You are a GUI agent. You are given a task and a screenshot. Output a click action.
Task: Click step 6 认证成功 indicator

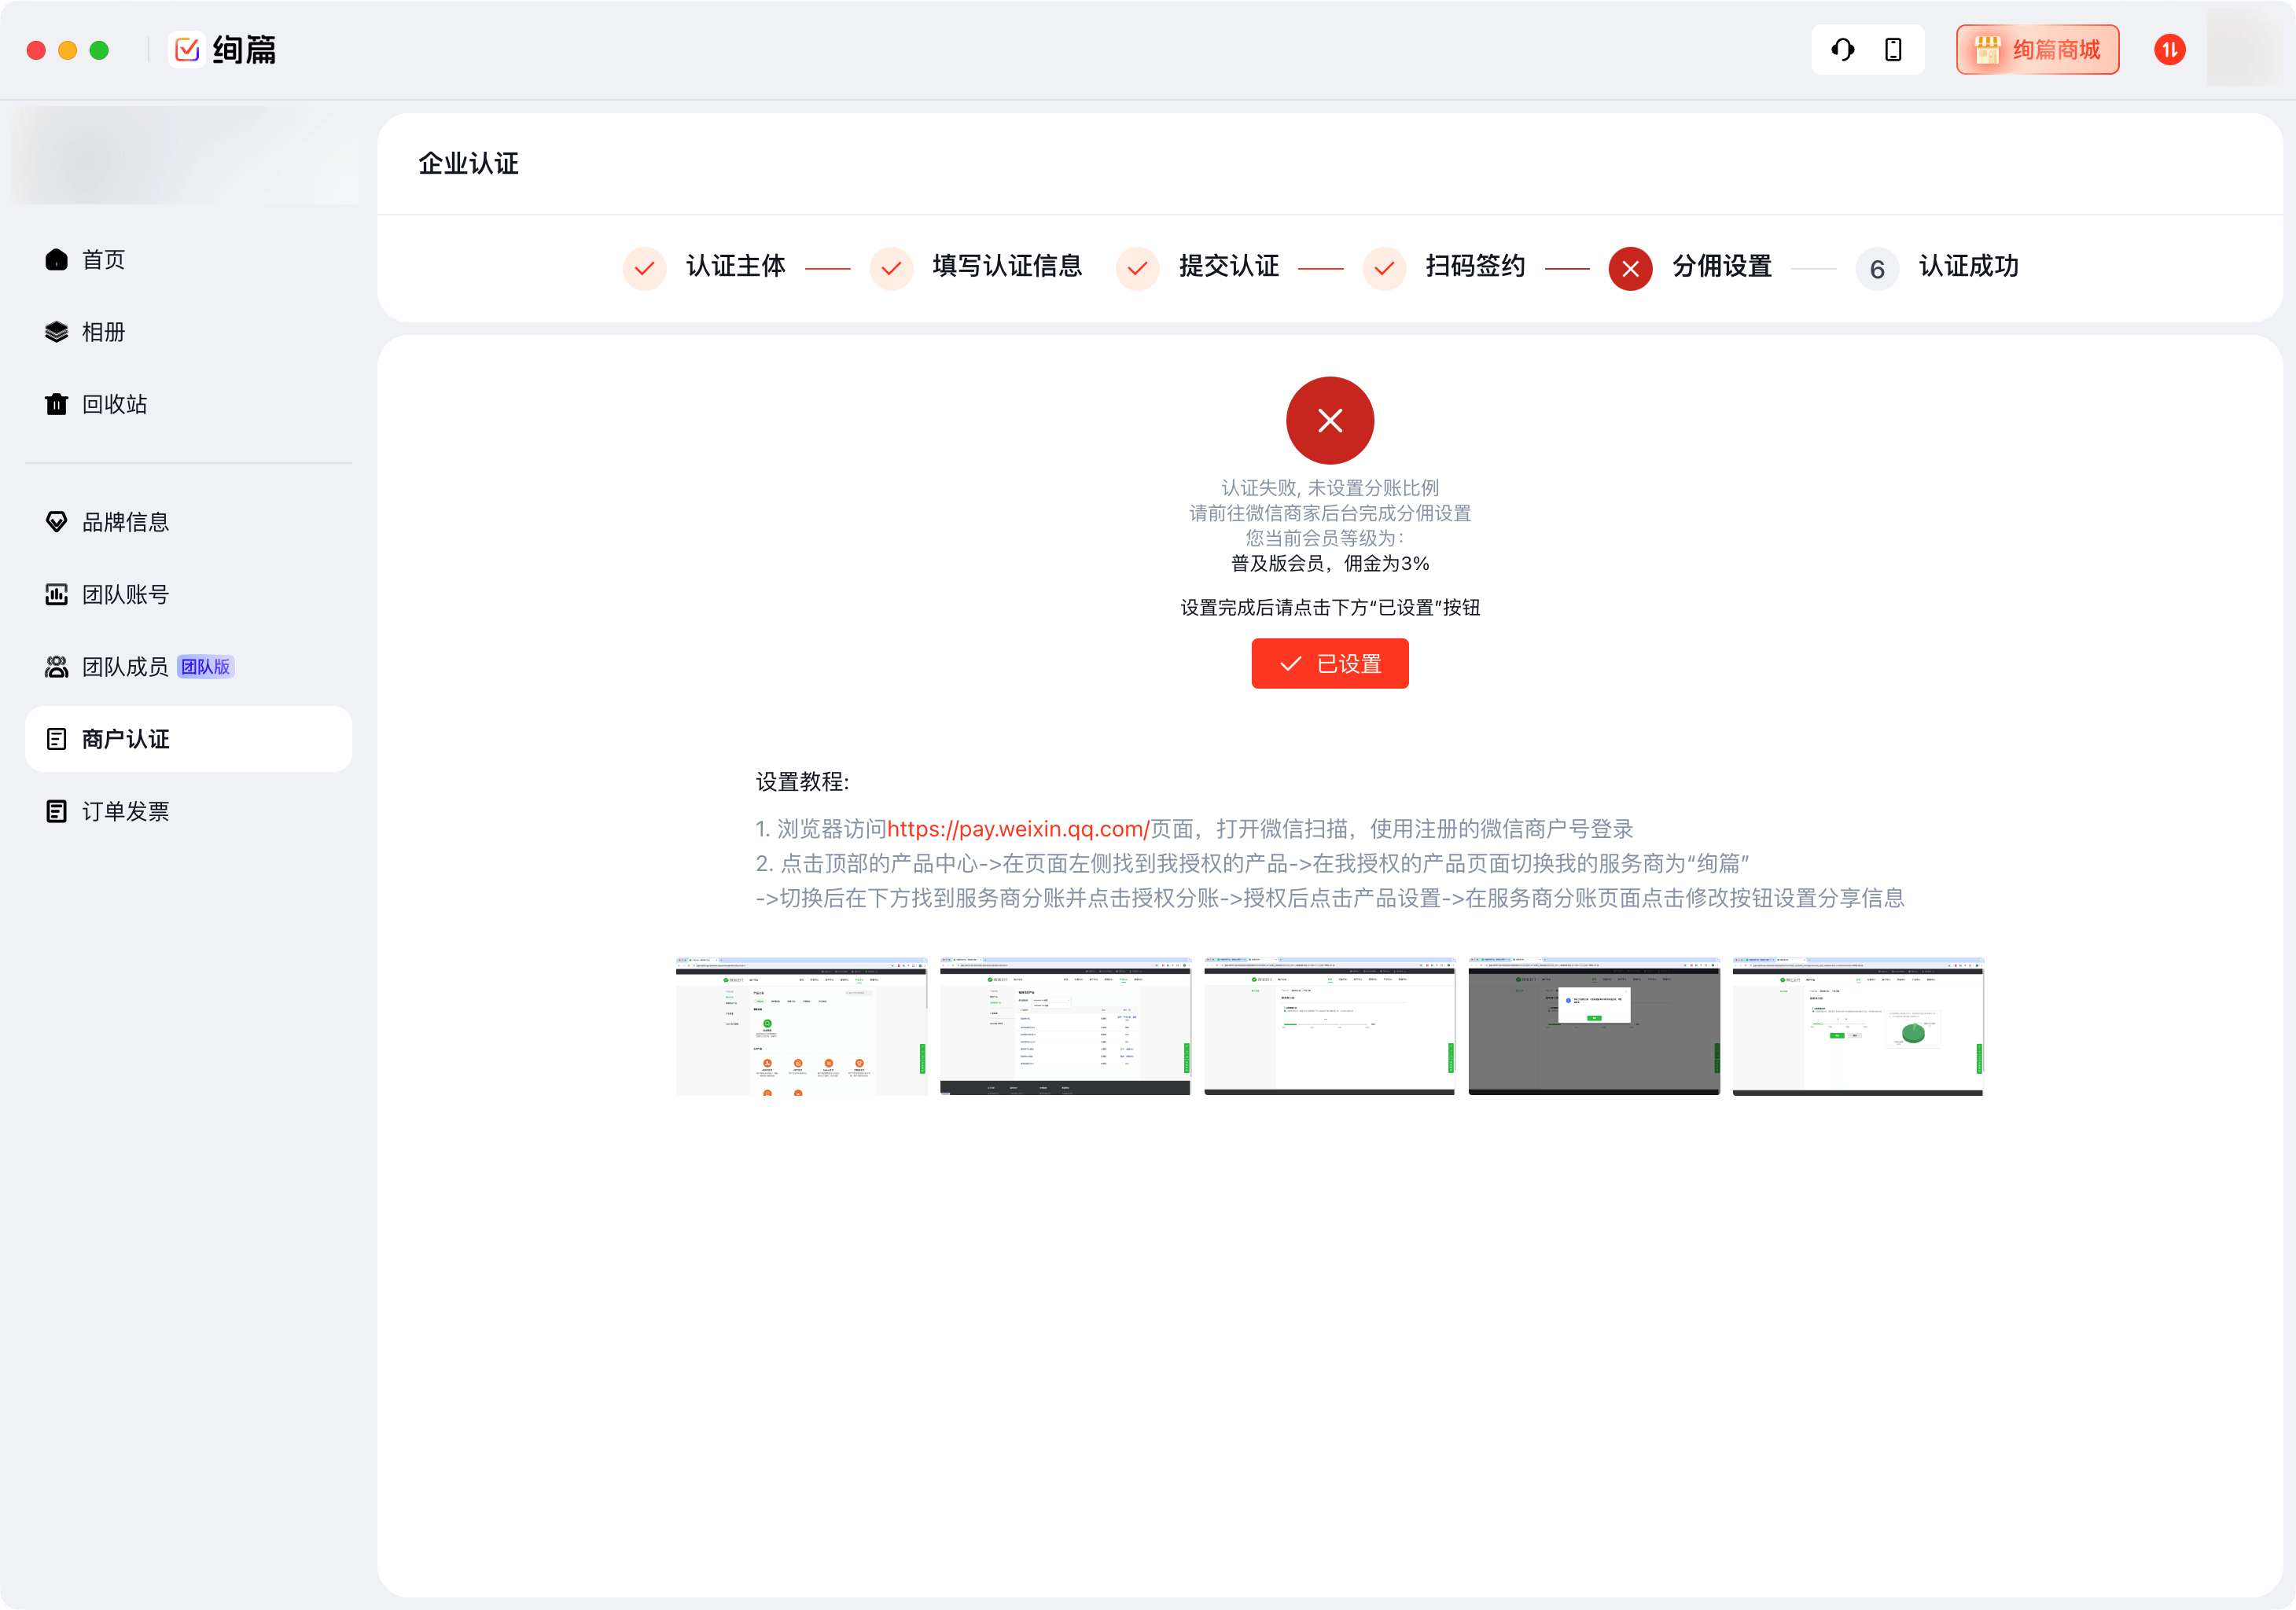1876,268
